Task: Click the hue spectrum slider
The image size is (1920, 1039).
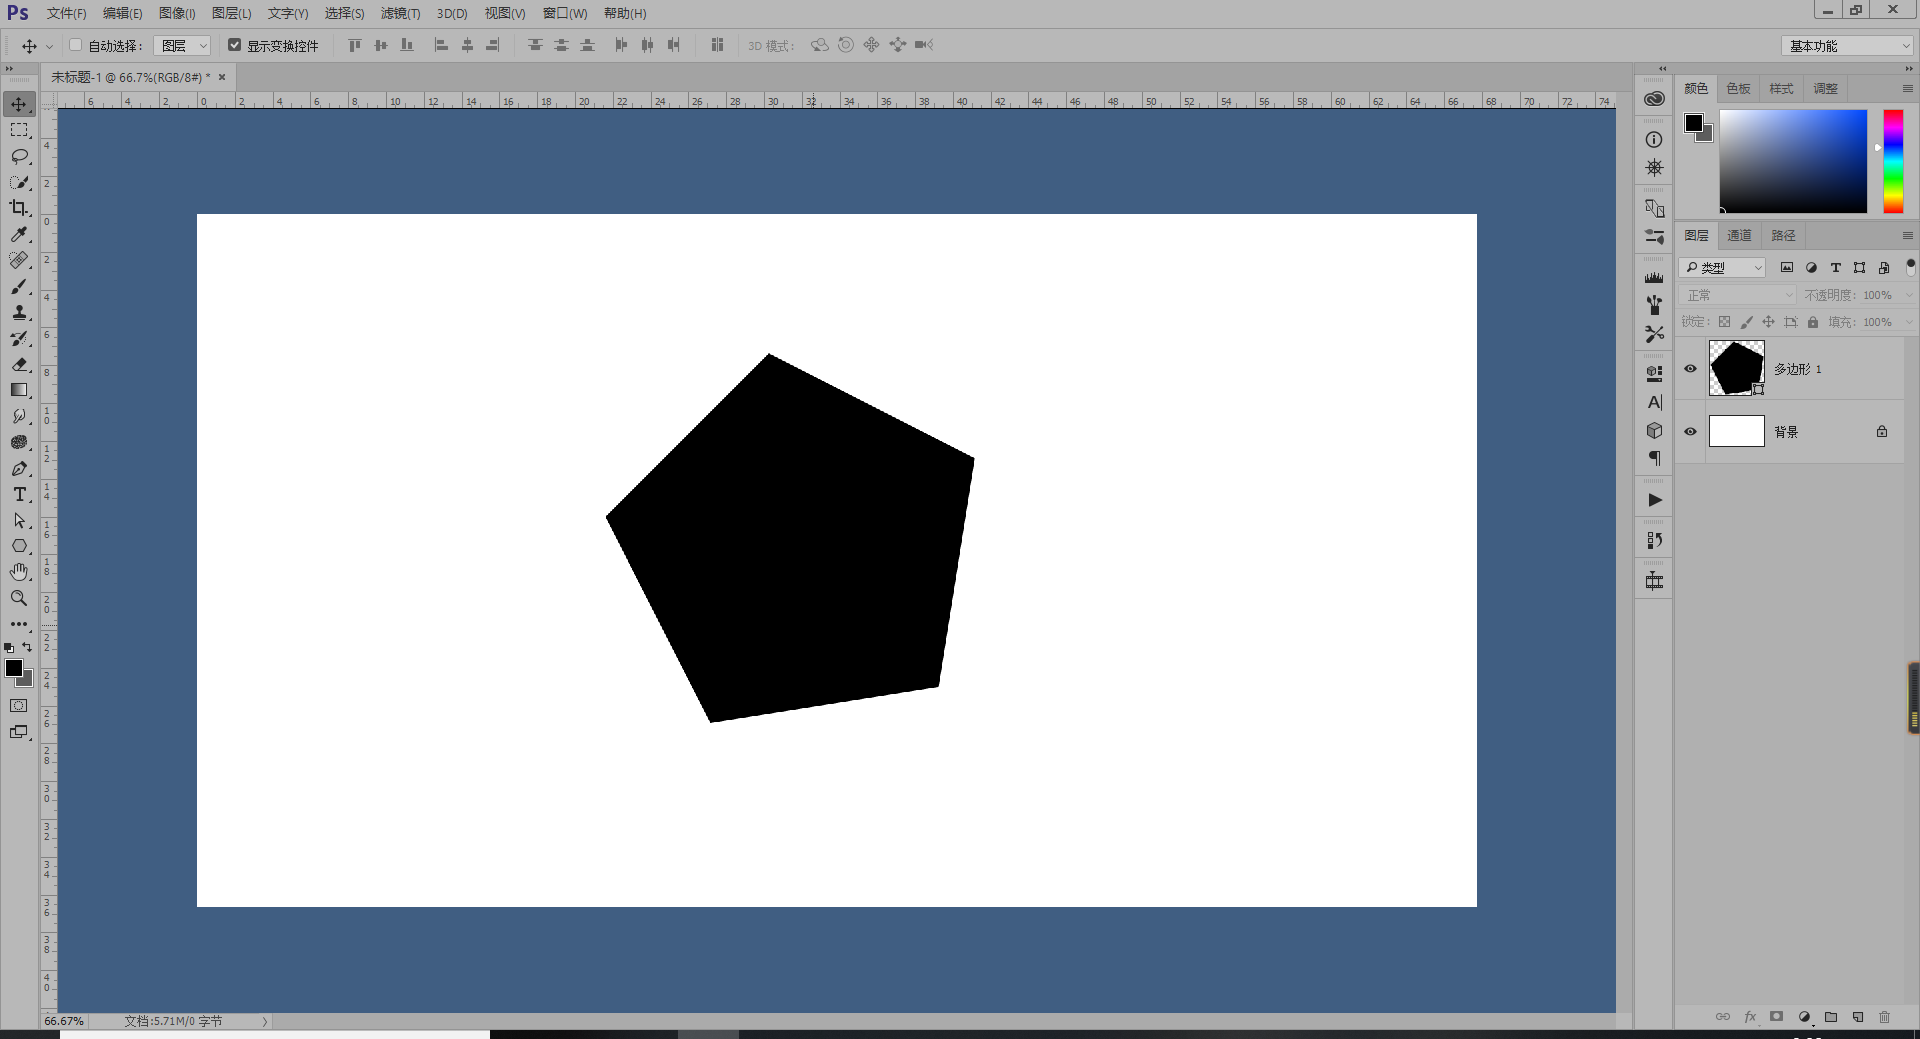Action: (1893, 161)
